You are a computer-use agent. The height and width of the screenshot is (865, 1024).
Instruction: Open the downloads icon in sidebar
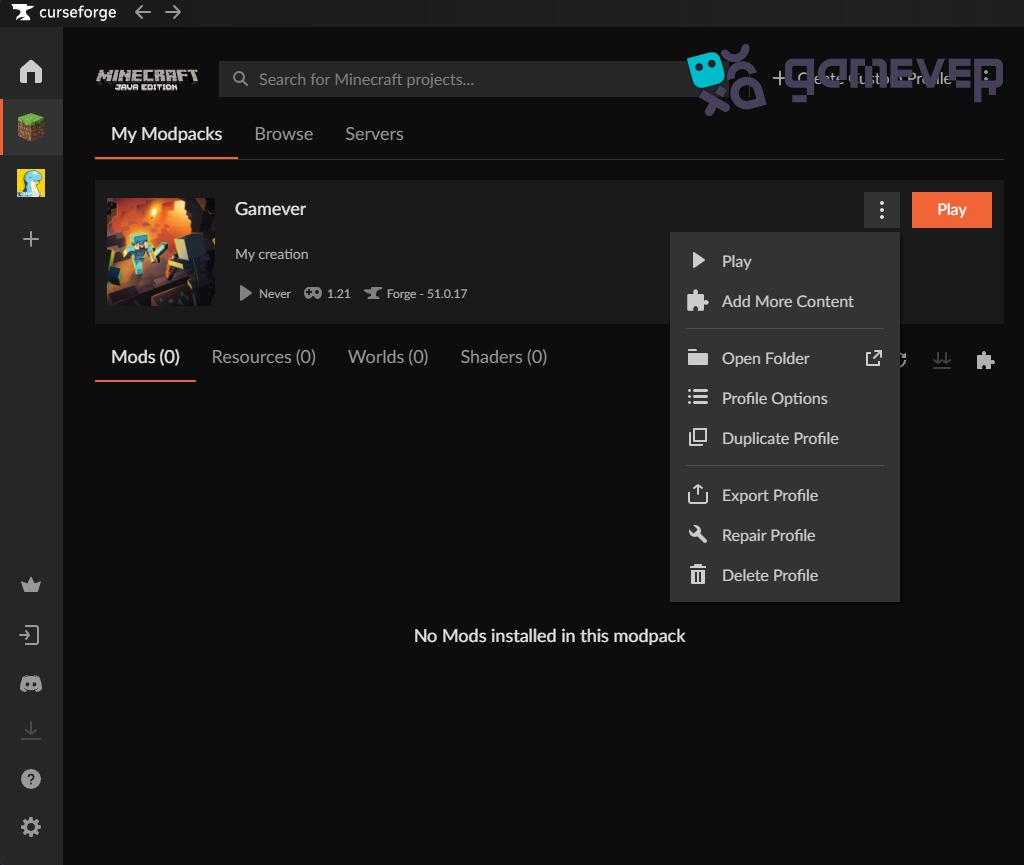31,731
